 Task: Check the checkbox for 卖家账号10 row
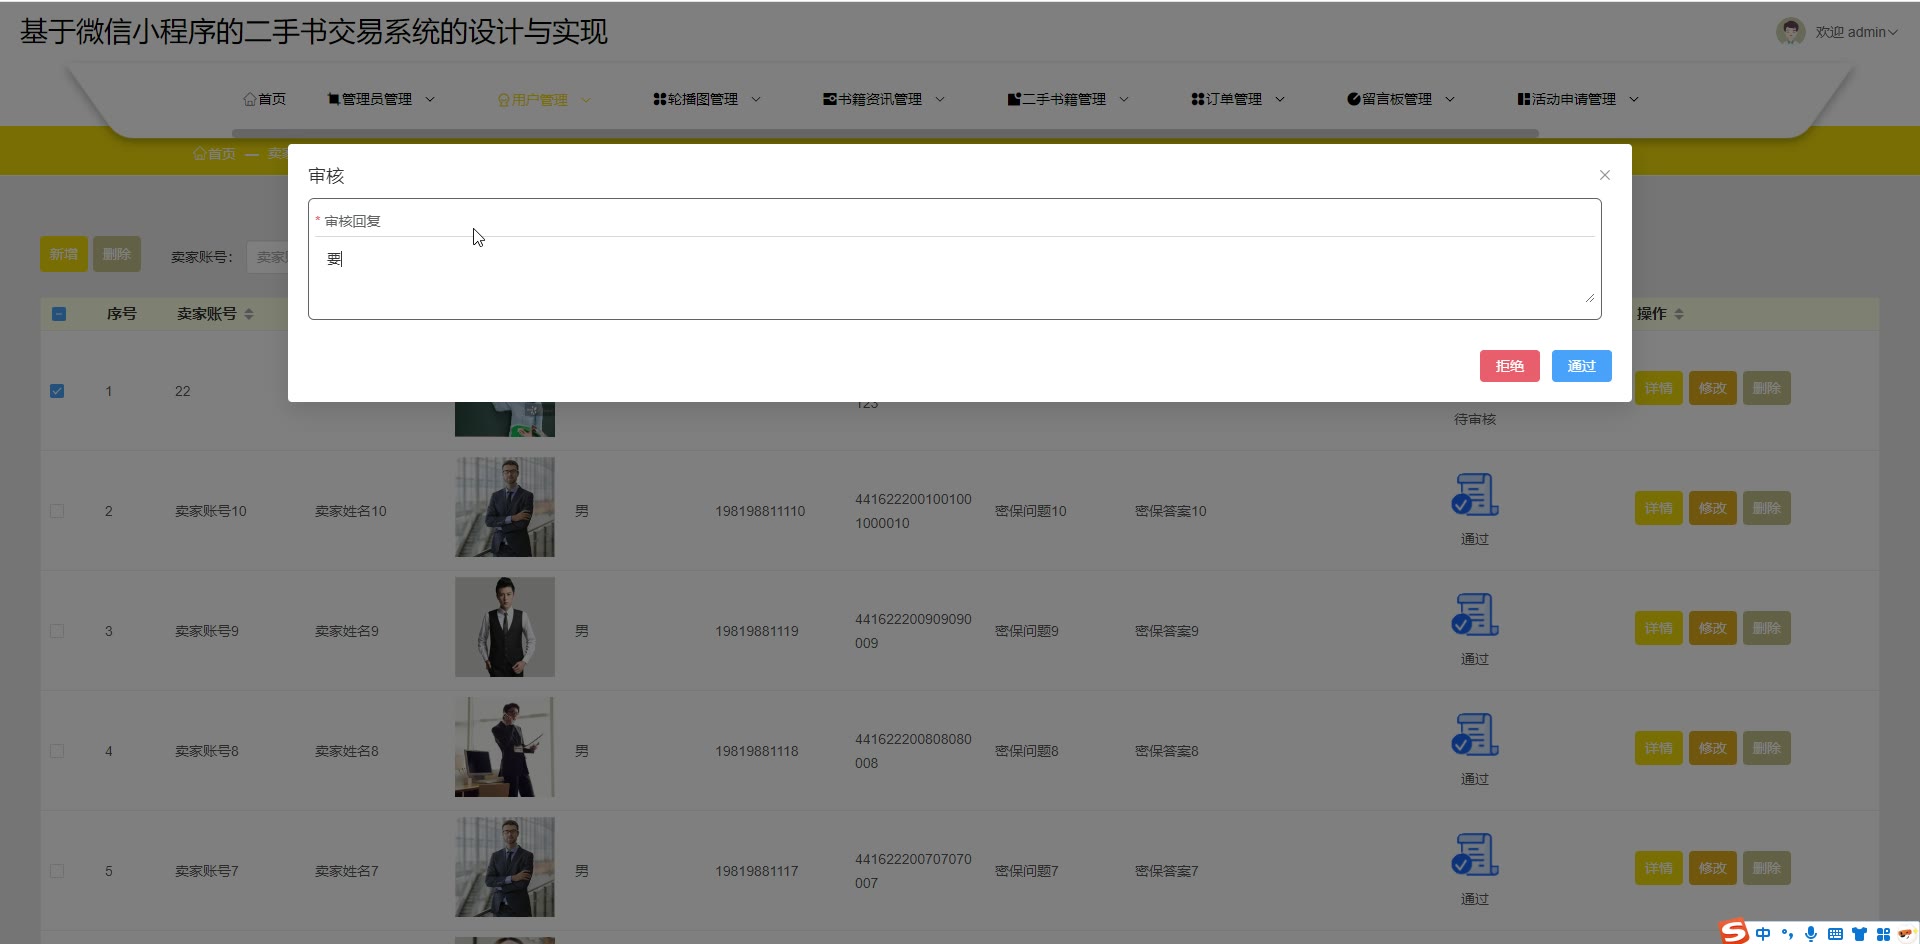pyautogui.click(x=57, y=511)
